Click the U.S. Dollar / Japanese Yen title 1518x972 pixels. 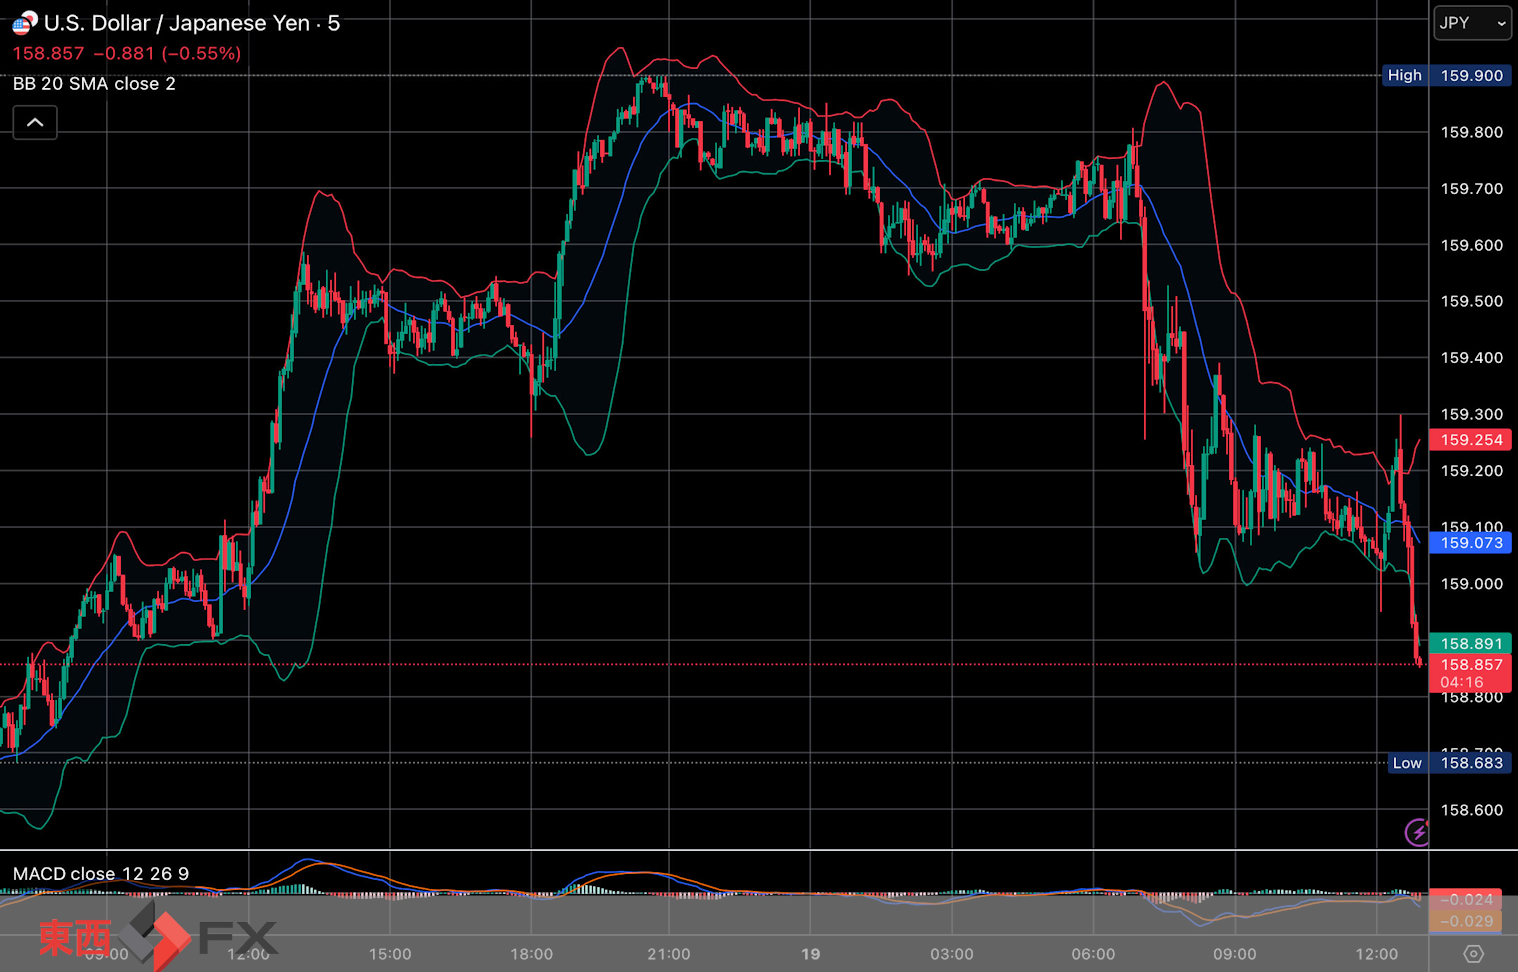point(177,23)
